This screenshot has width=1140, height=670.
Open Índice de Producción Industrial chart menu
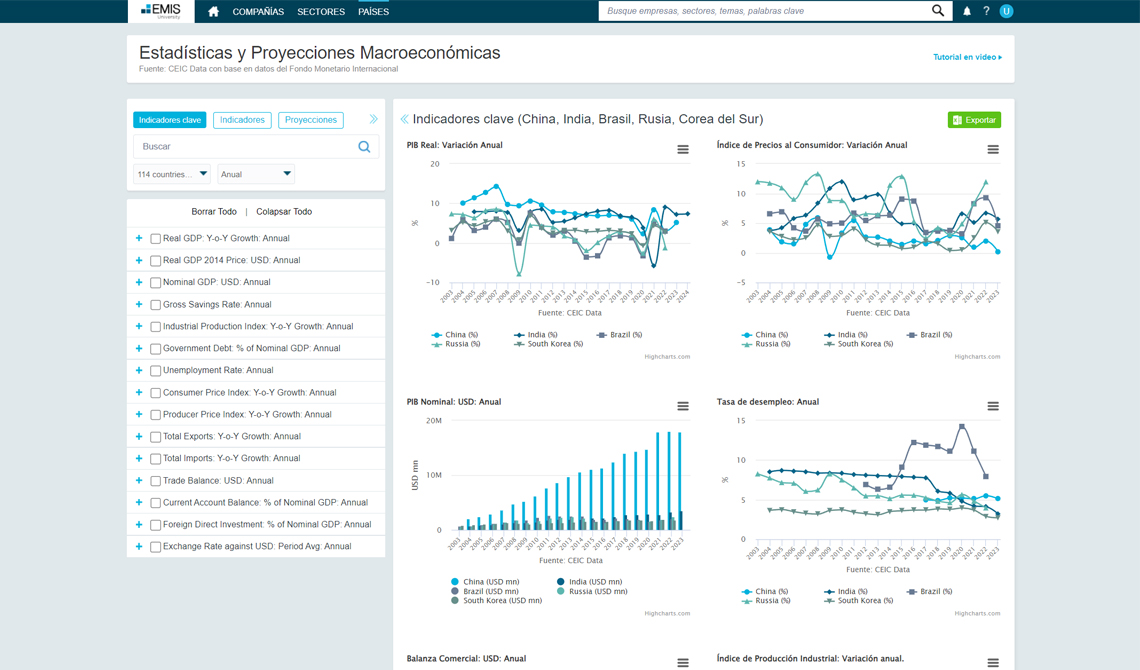[993, 663]
